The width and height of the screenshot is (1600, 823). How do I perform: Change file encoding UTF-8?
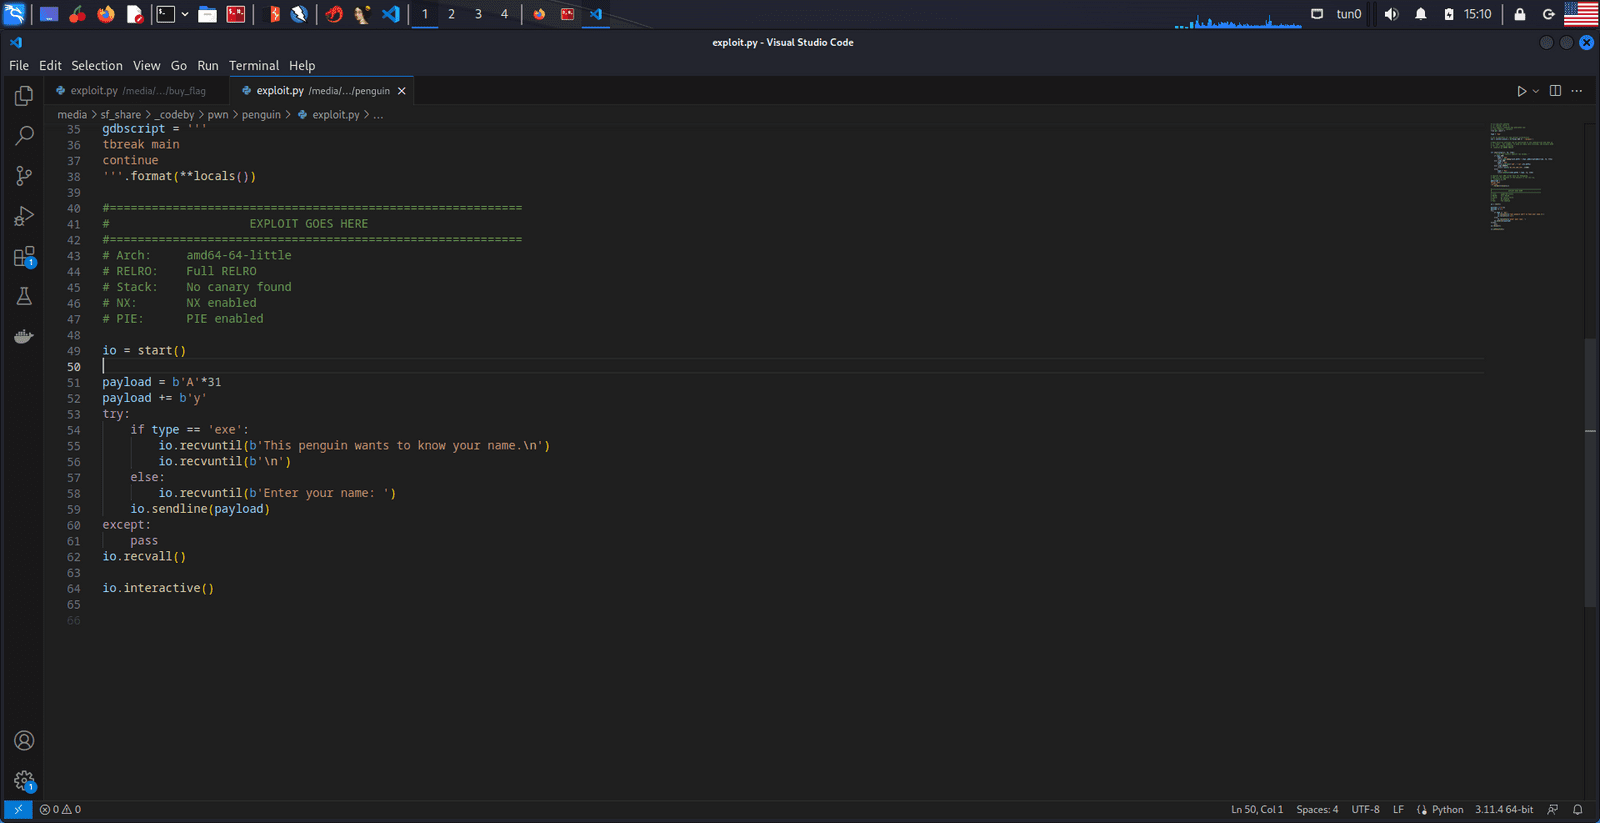tap(1365, 810)
